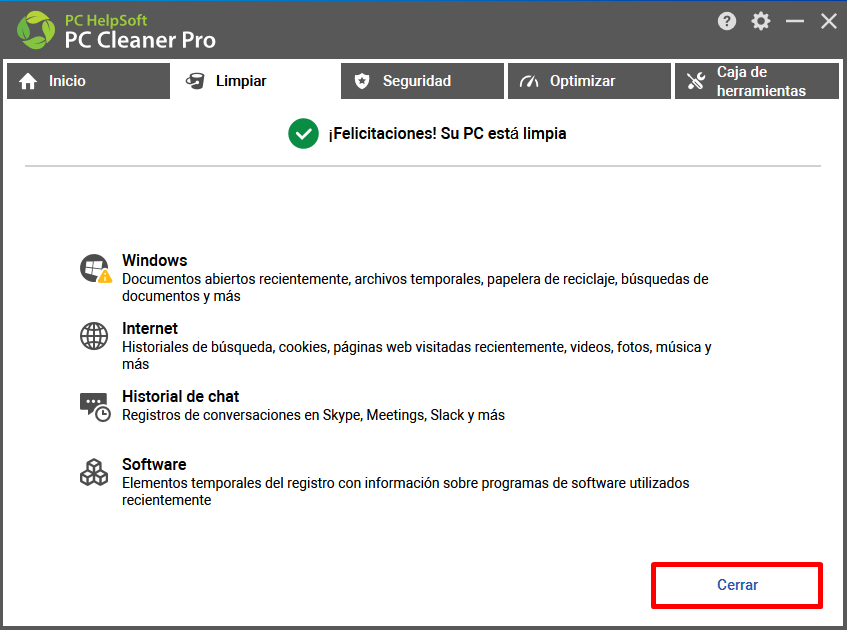Viewport: 847px width, 630px height.
Task: Select the Internet heading
Action: [150, 329]
